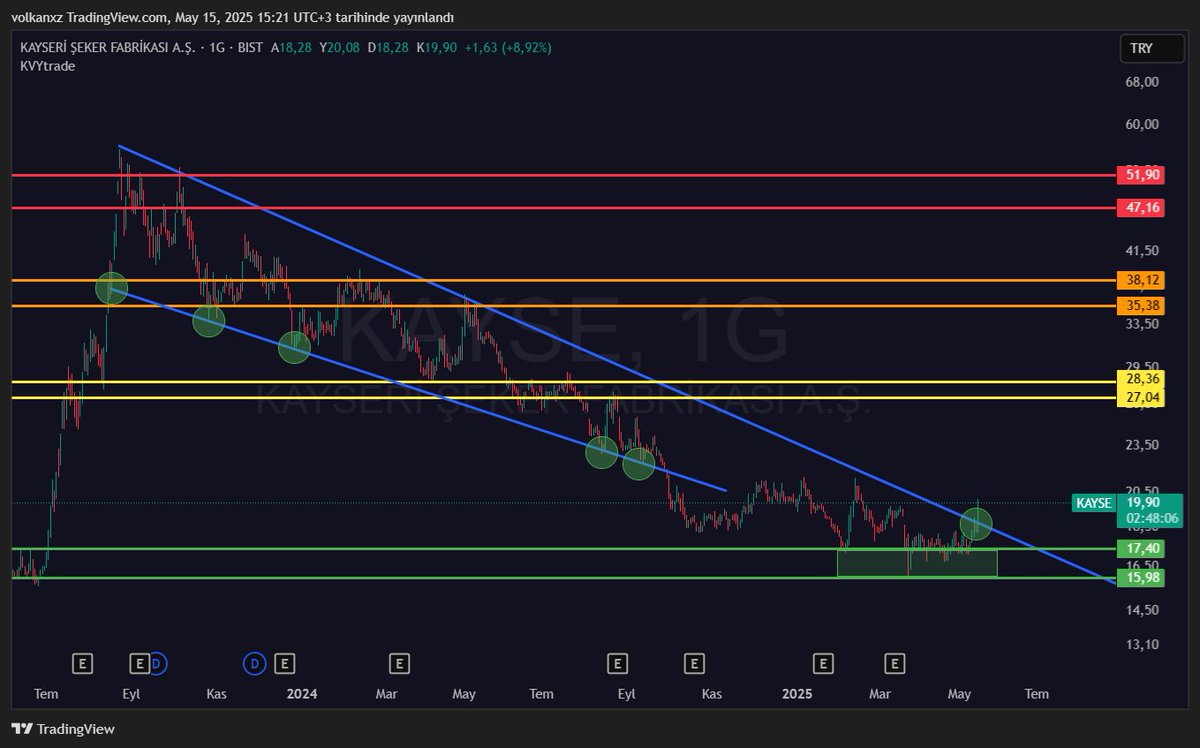This screenshot has width=1200, height=748.
Task: Click the 2025 time axis label
Action: (797, 693)
